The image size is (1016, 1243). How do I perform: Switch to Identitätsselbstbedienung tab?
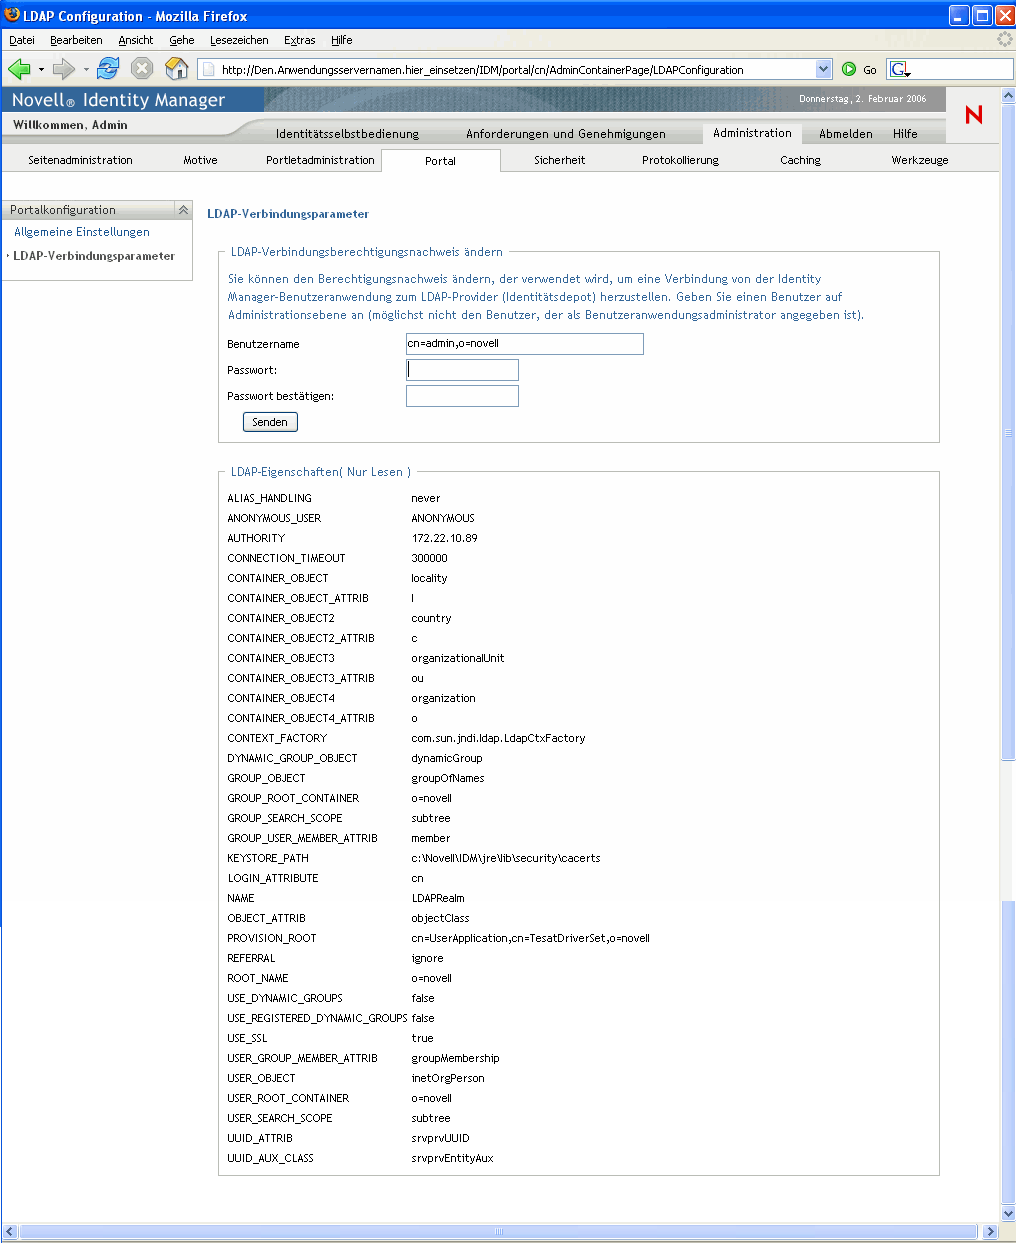click(x=347, y=134)
